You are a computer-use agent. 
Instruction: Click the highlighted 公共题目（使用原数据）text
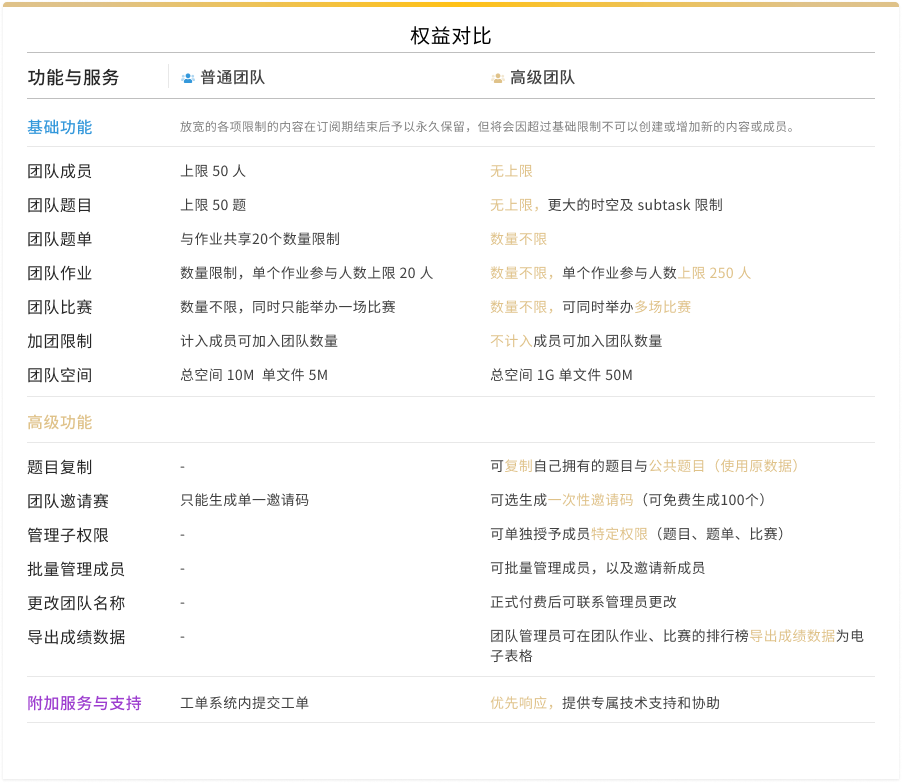click(725, 466)
